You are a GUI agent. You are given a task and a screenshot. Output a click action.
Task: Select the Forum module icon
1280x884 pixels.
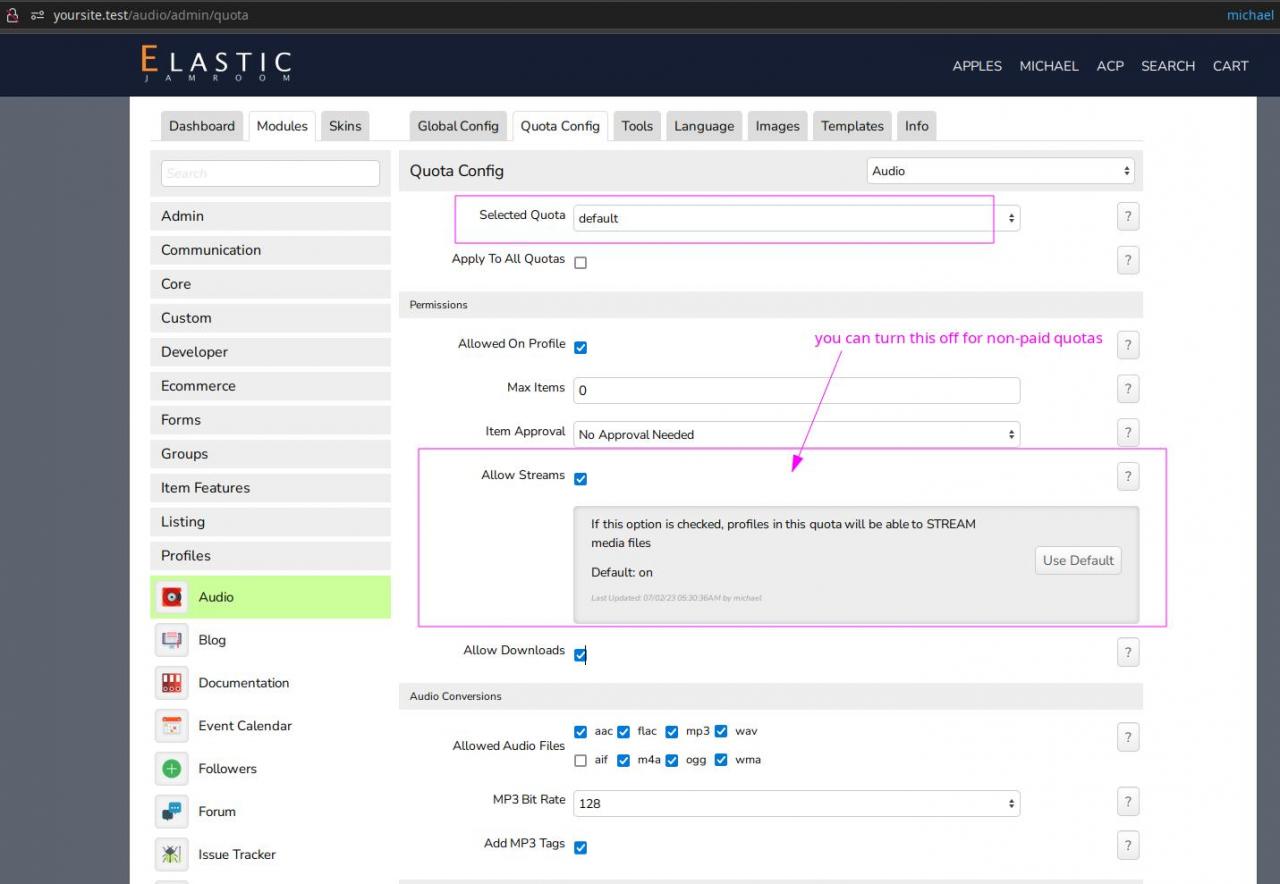point(172,812)
